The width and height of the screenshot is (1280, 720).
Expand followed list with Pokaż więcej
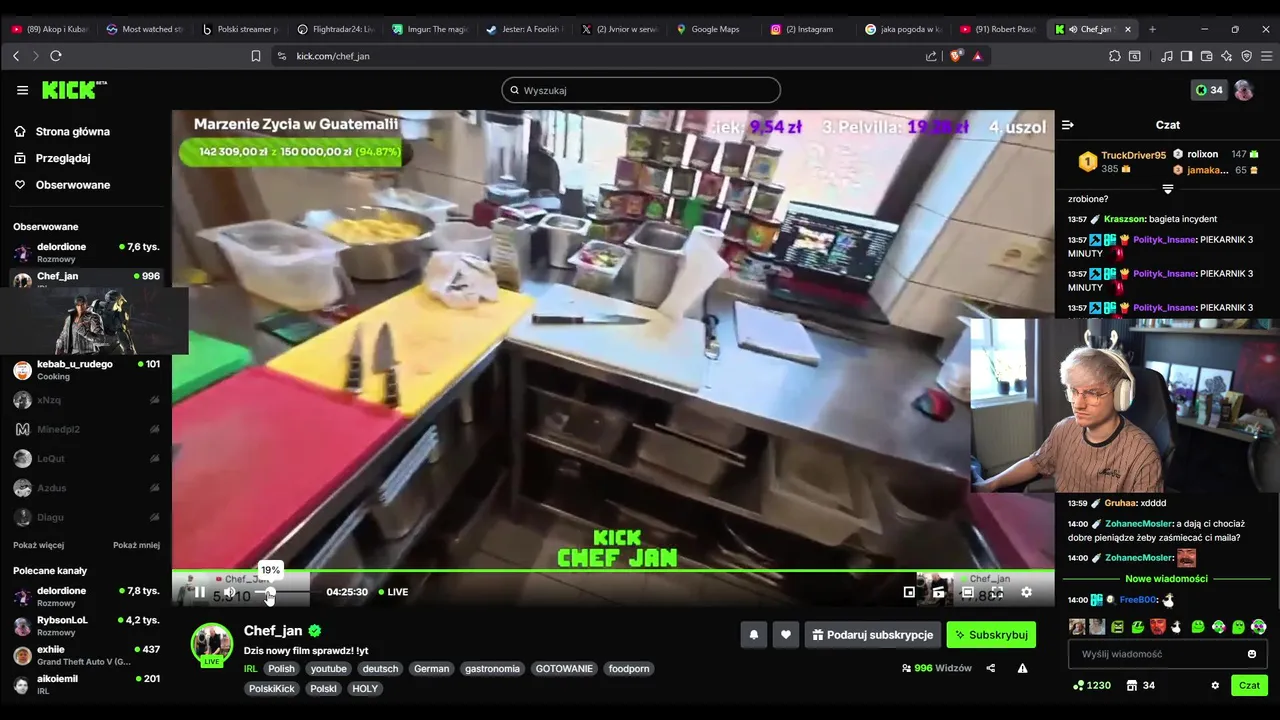point(38,545)
